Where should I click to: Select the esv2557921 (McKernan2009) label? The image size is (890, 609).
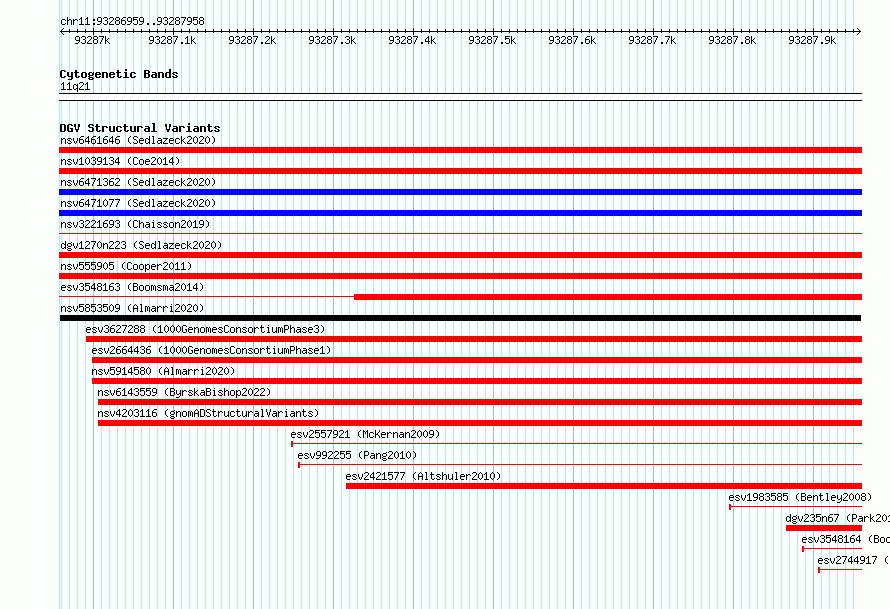(x=365, y=434)
